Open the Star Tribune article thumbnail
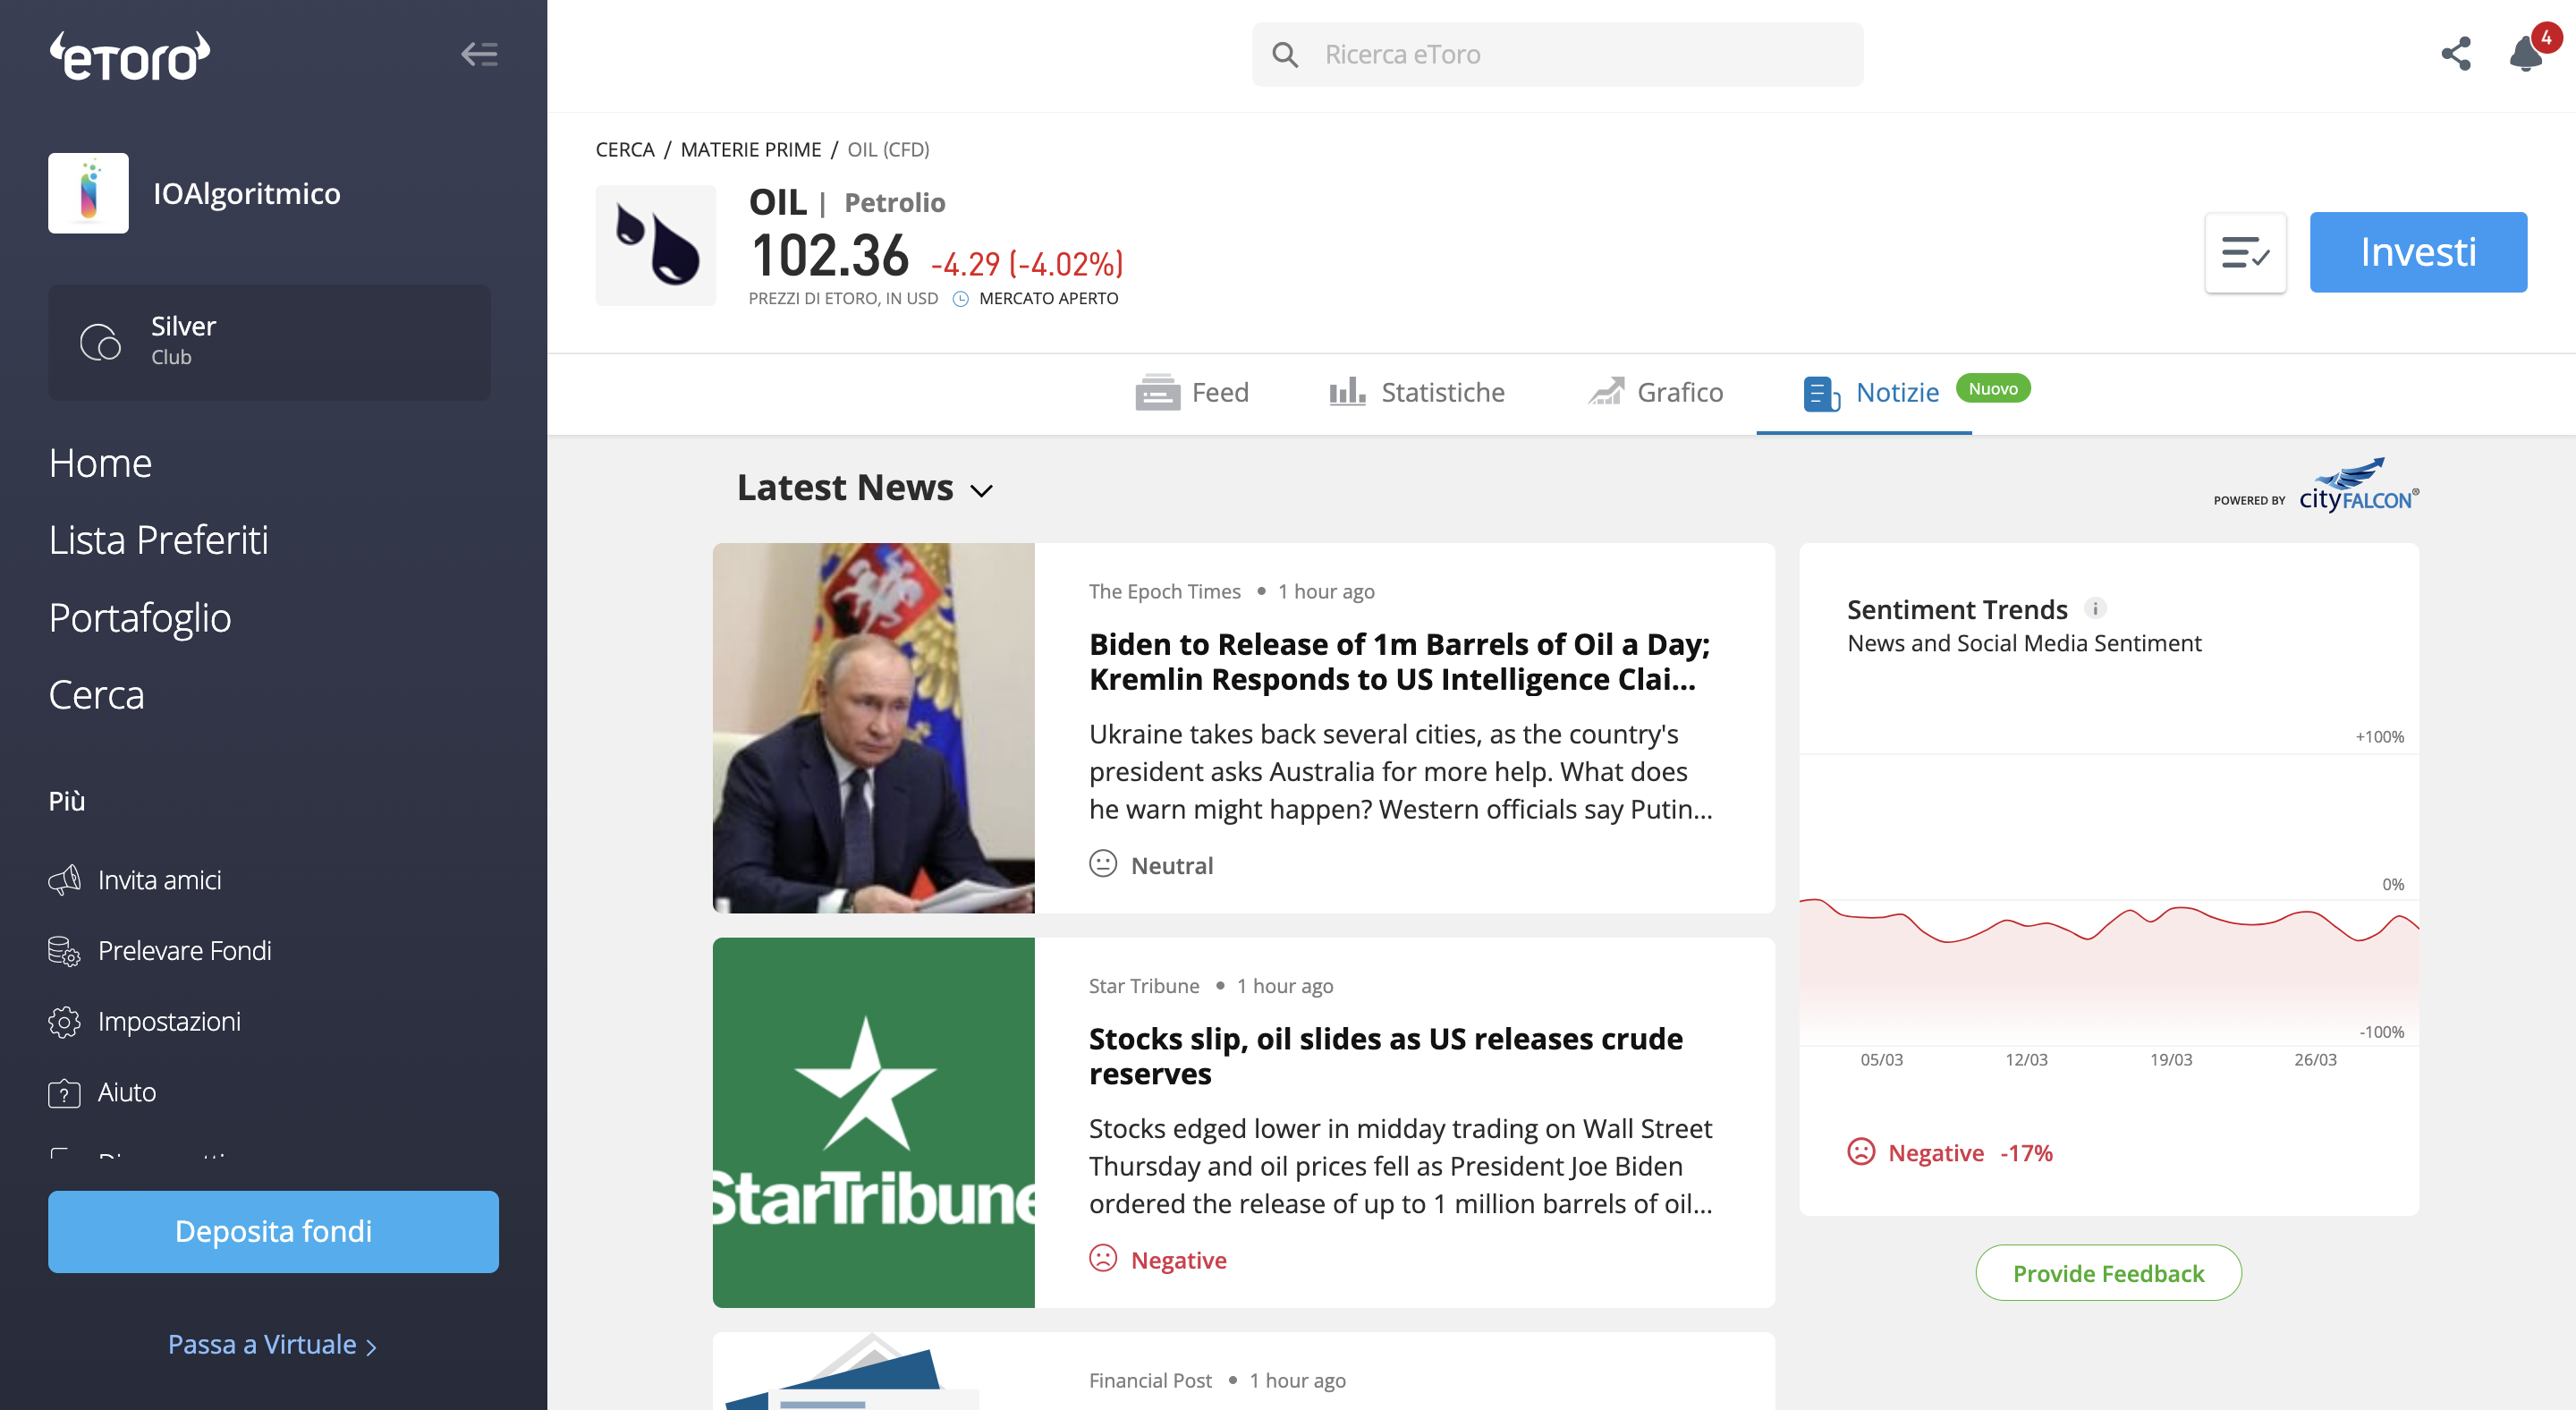The width and height of the screenshot is (2576, 1410). coord(873,1122)
